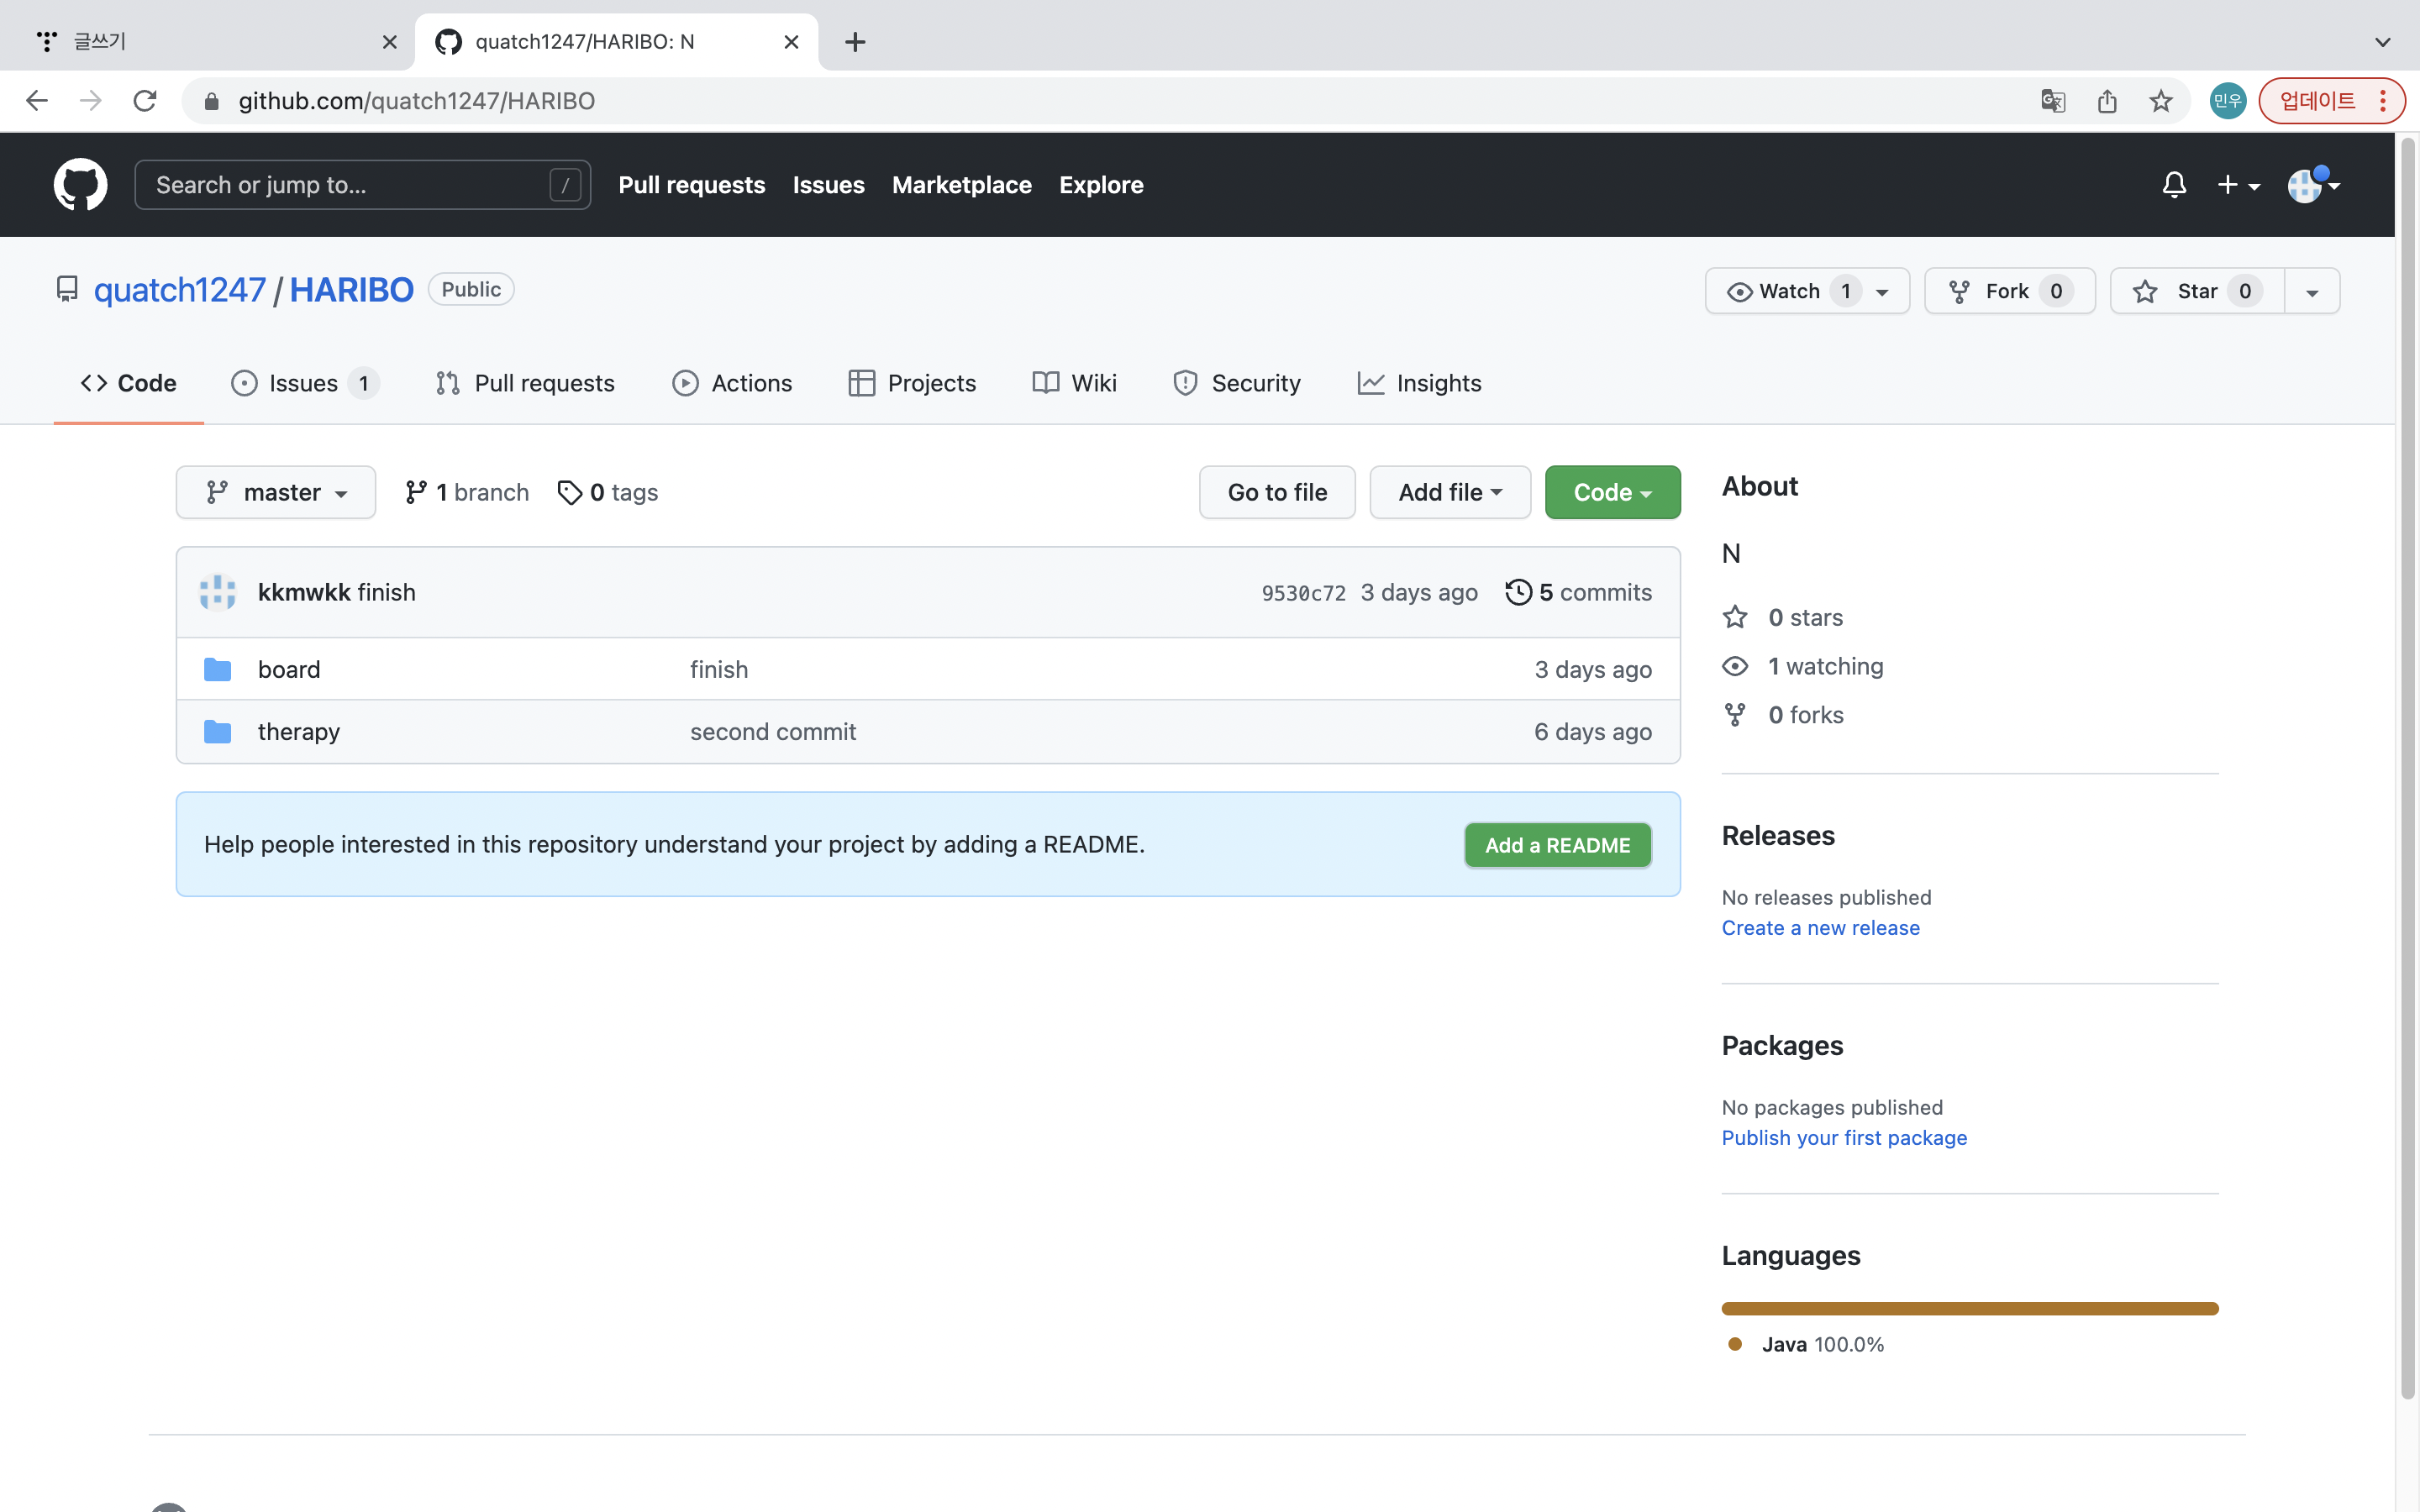The height and width of the screenshot is (1512, 2420).
Task: Click the GitHub Octocat logo
Action: coord(80,185)
